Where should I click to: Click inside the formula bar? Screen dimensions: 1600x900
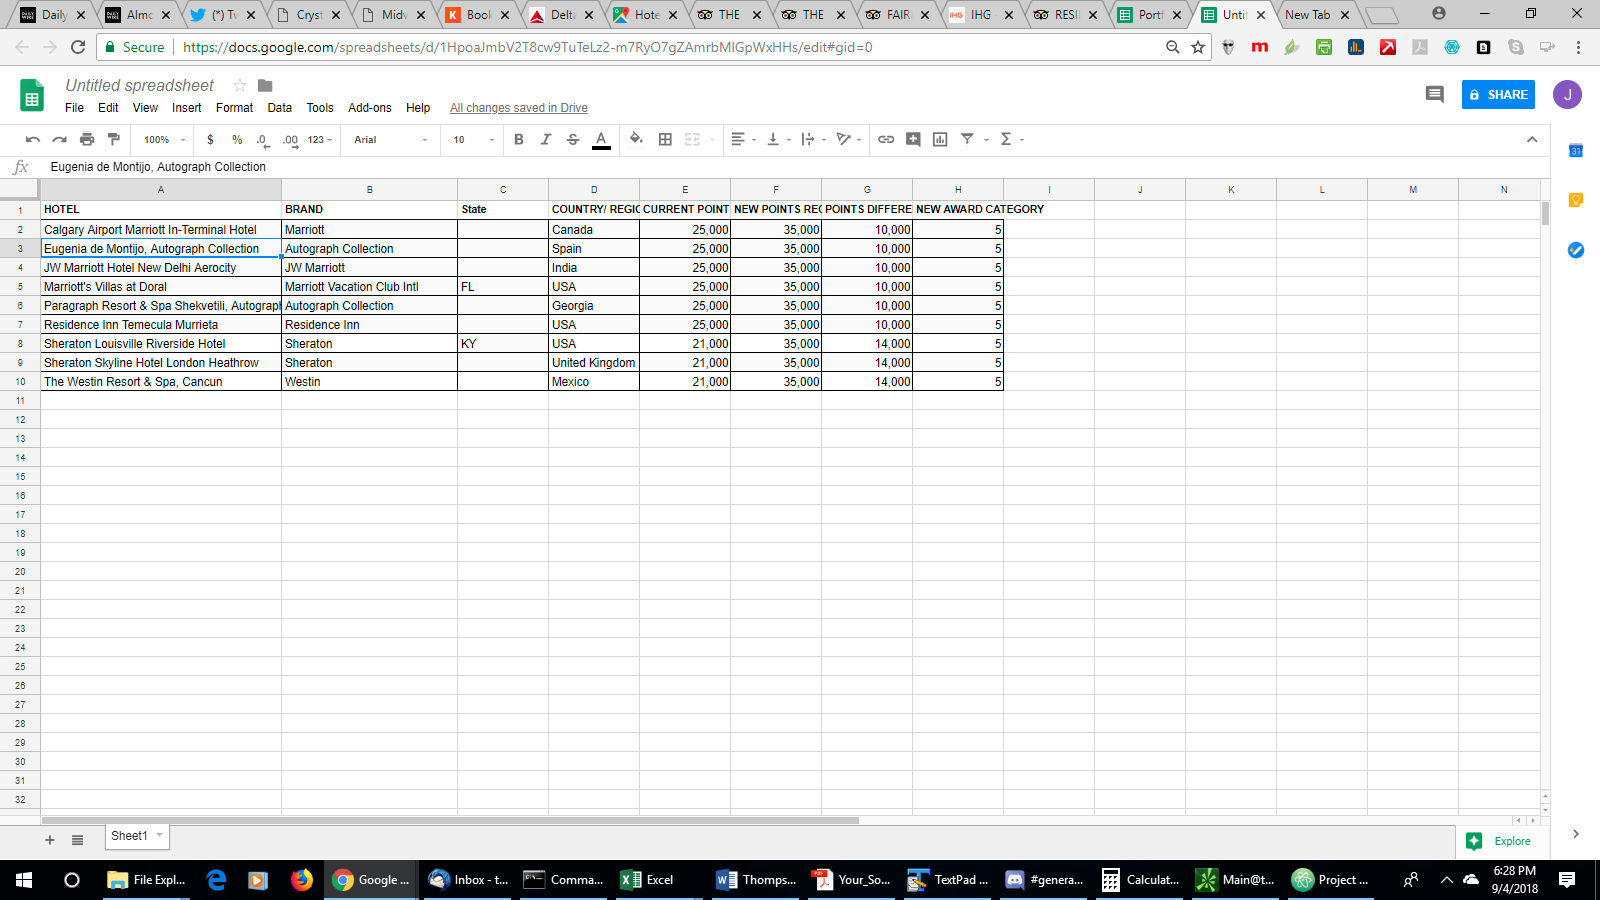point(795,167)
